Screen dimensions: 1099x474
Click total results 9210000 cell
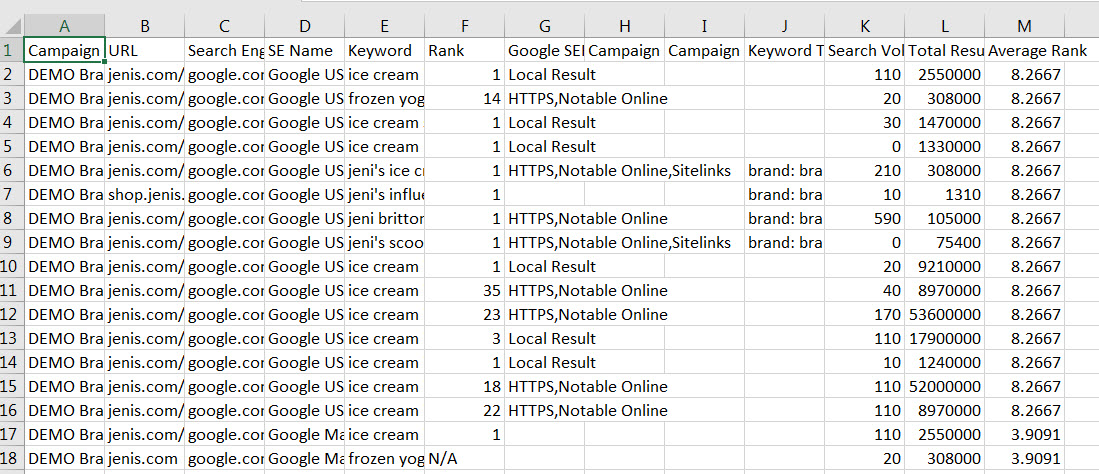944,266
